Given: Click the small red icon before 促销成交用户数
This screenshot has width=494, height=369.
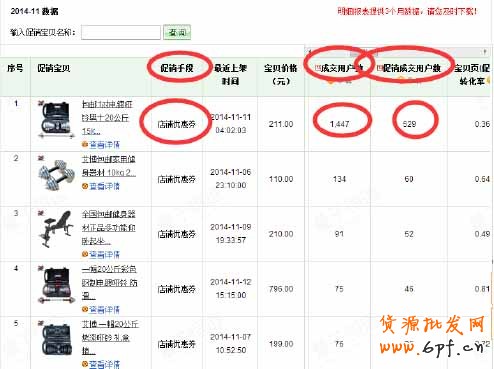Looking at the screenshot, I should pyautogui.click(x=379, y=68).
